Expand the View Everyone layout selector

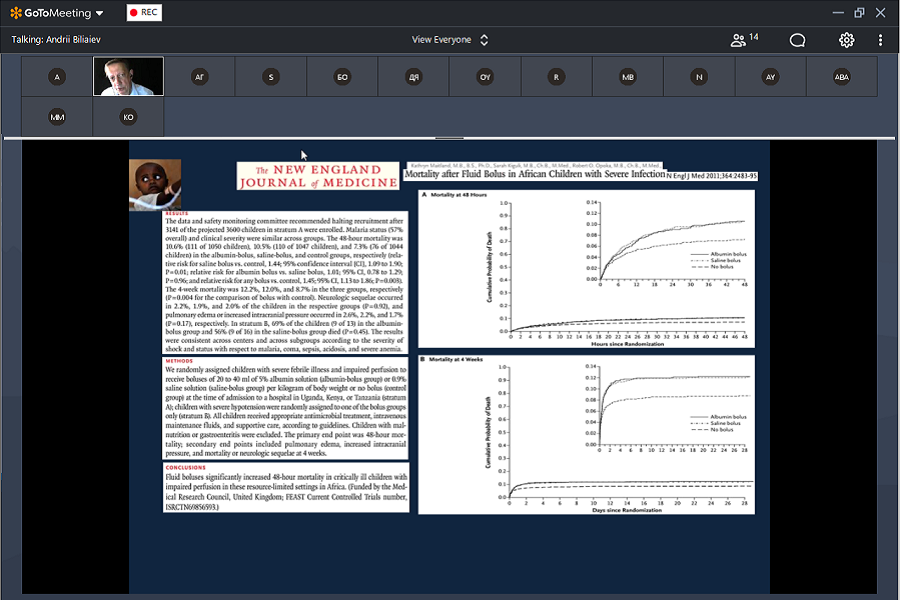point(449,40)
